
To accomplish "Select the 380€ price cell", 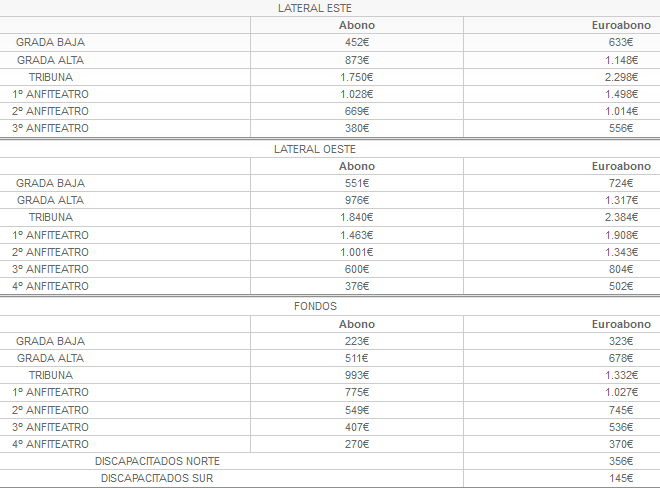I will pos(357,128).
